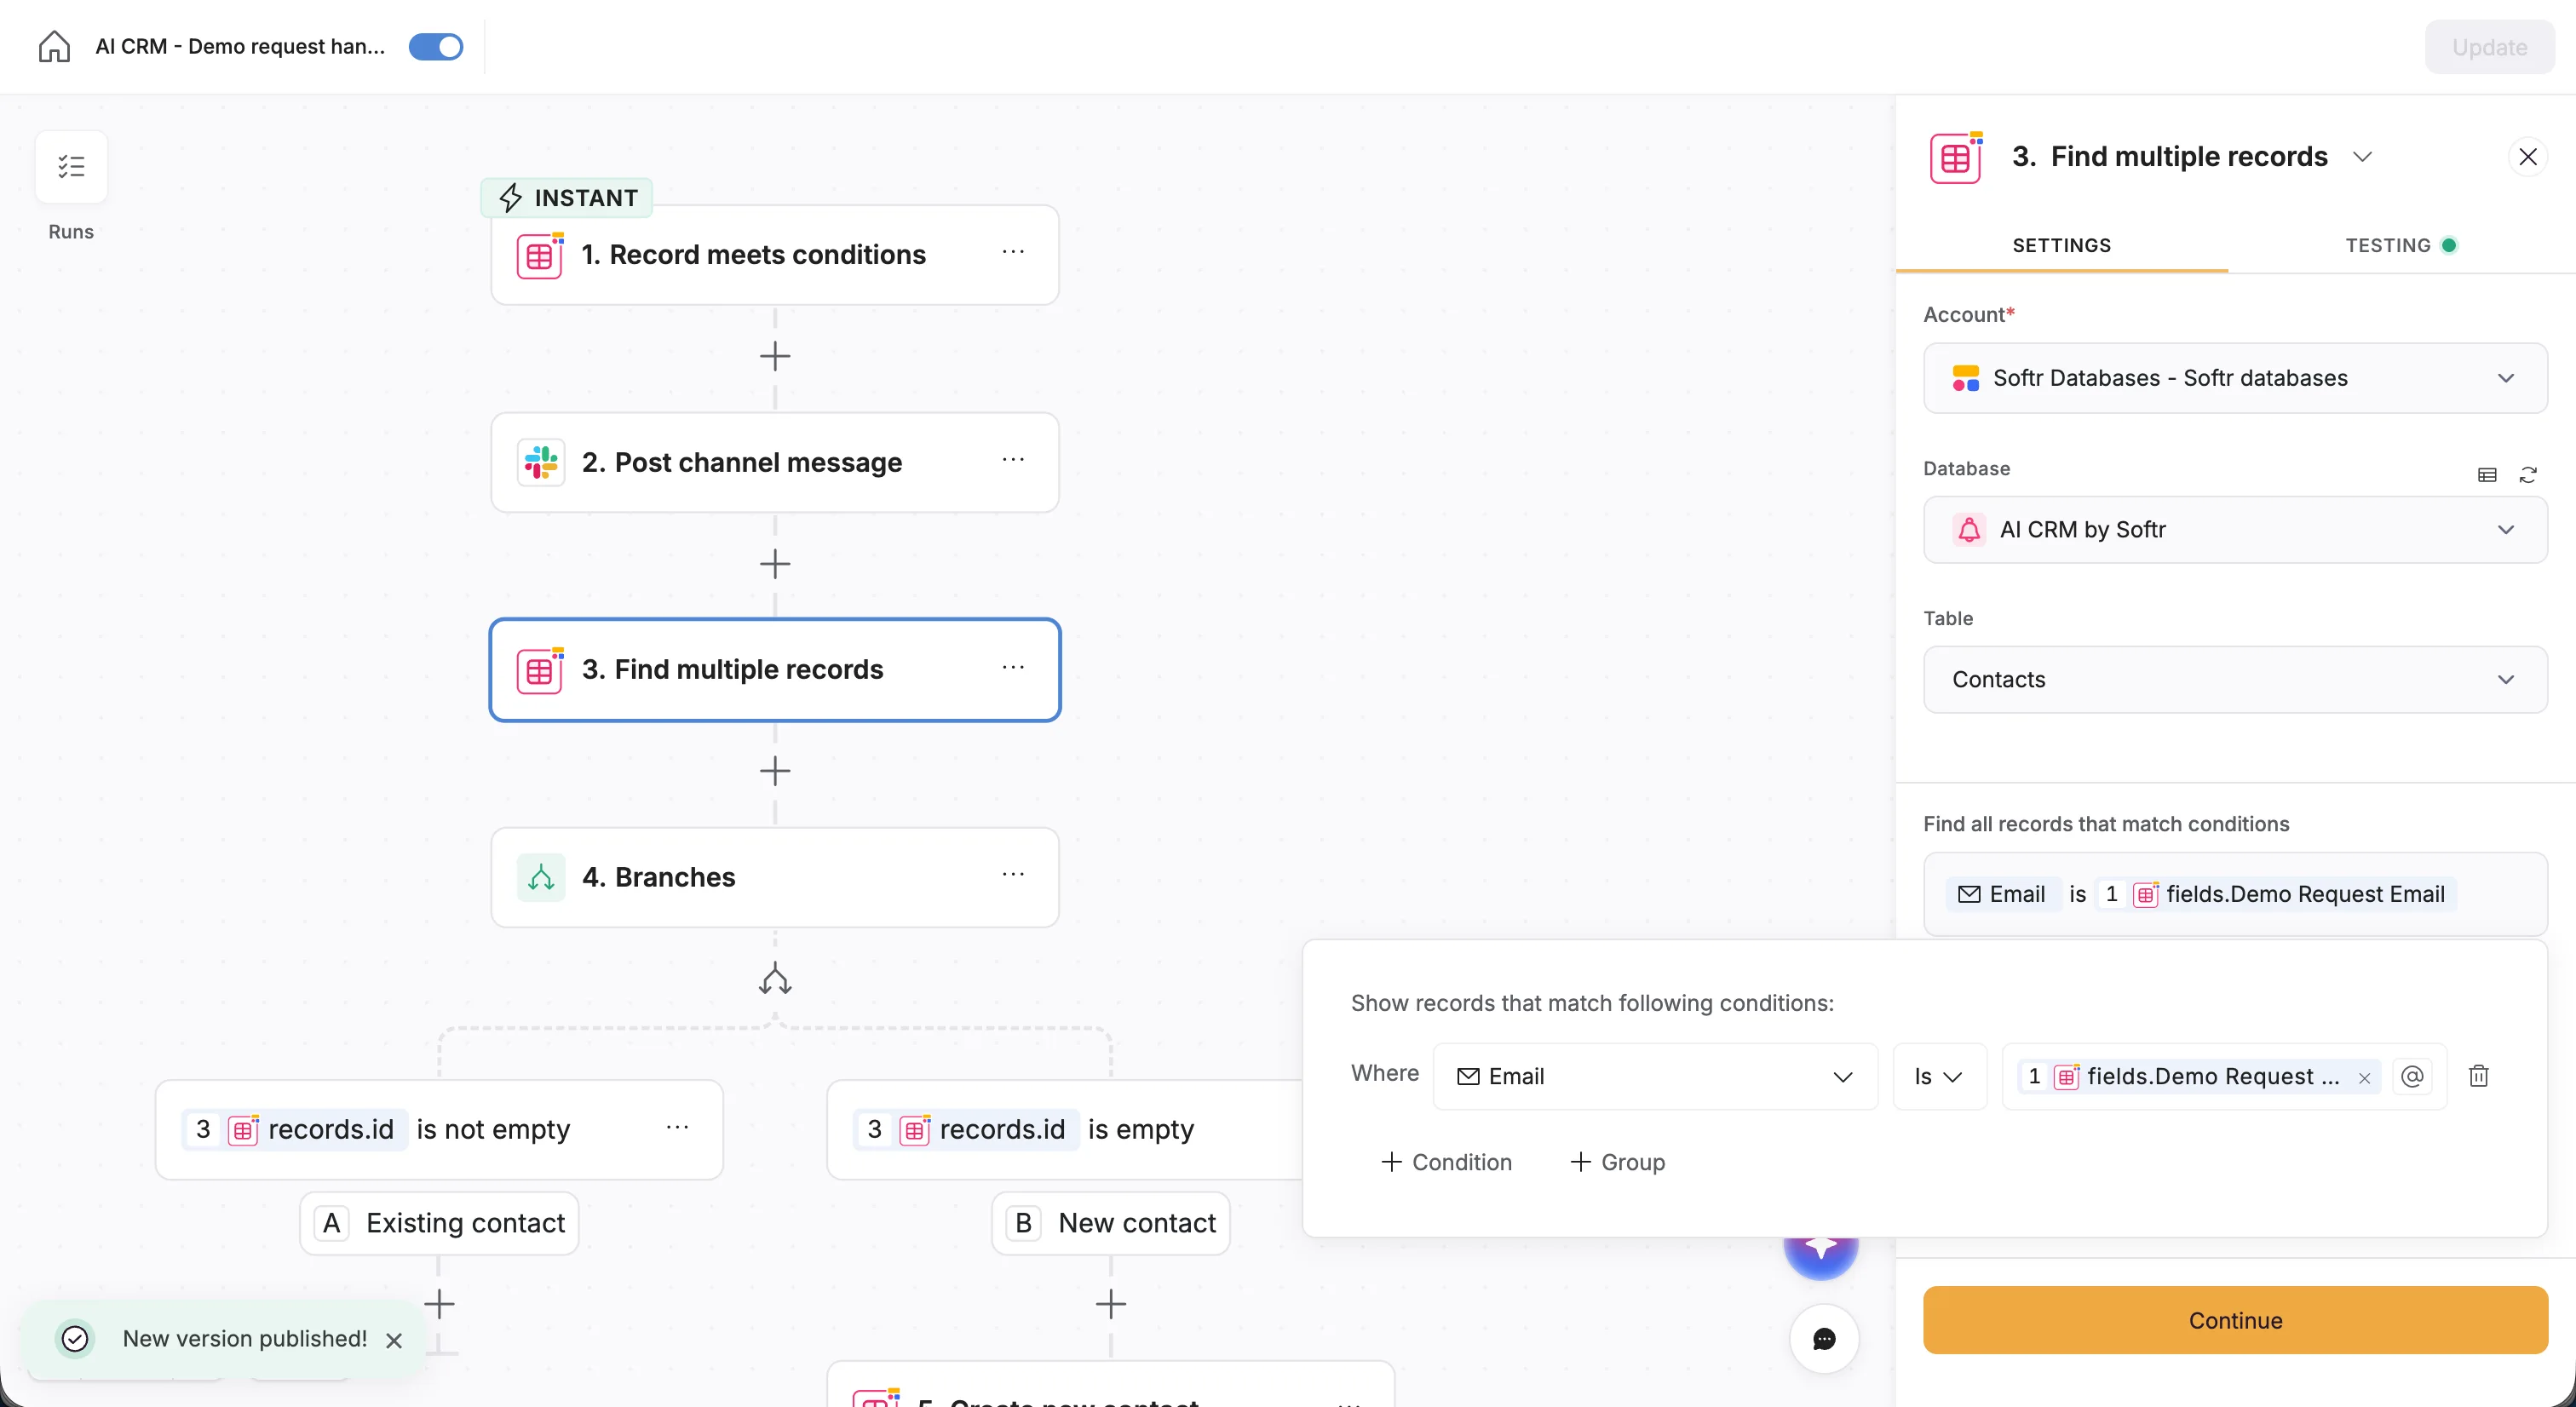Delete the condition using the trash icon

tap(2478, 1076)
